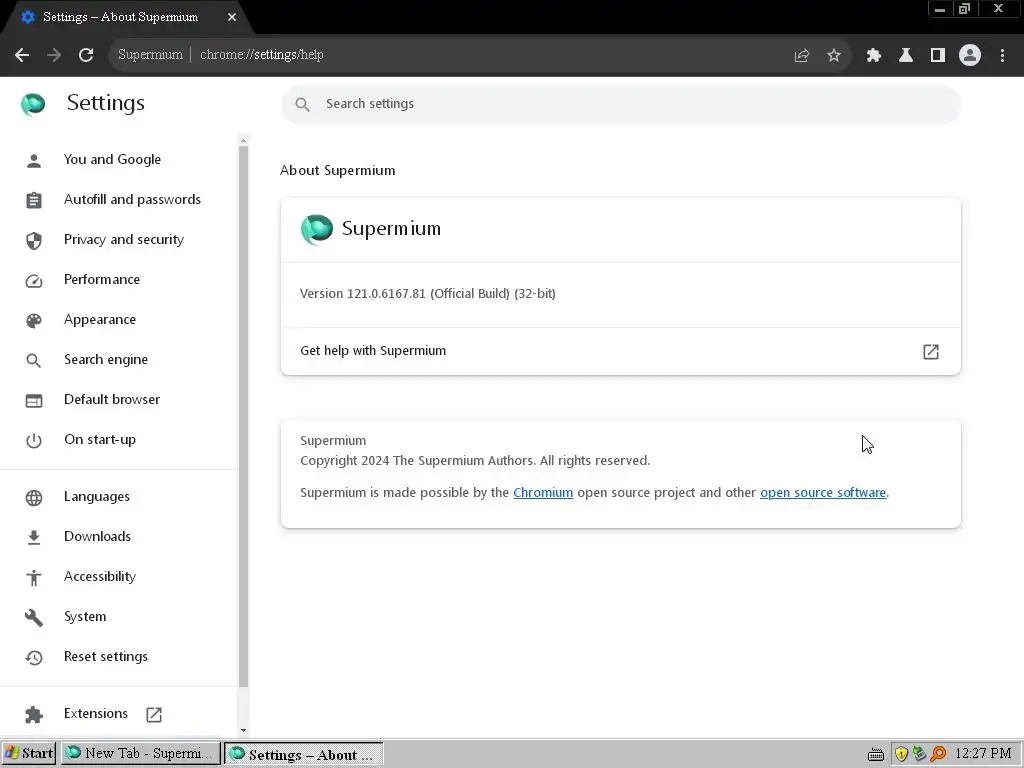The height and width of the screenshot is (768, 1024).
Task: Reload the settings page
Action: (86, 55)
